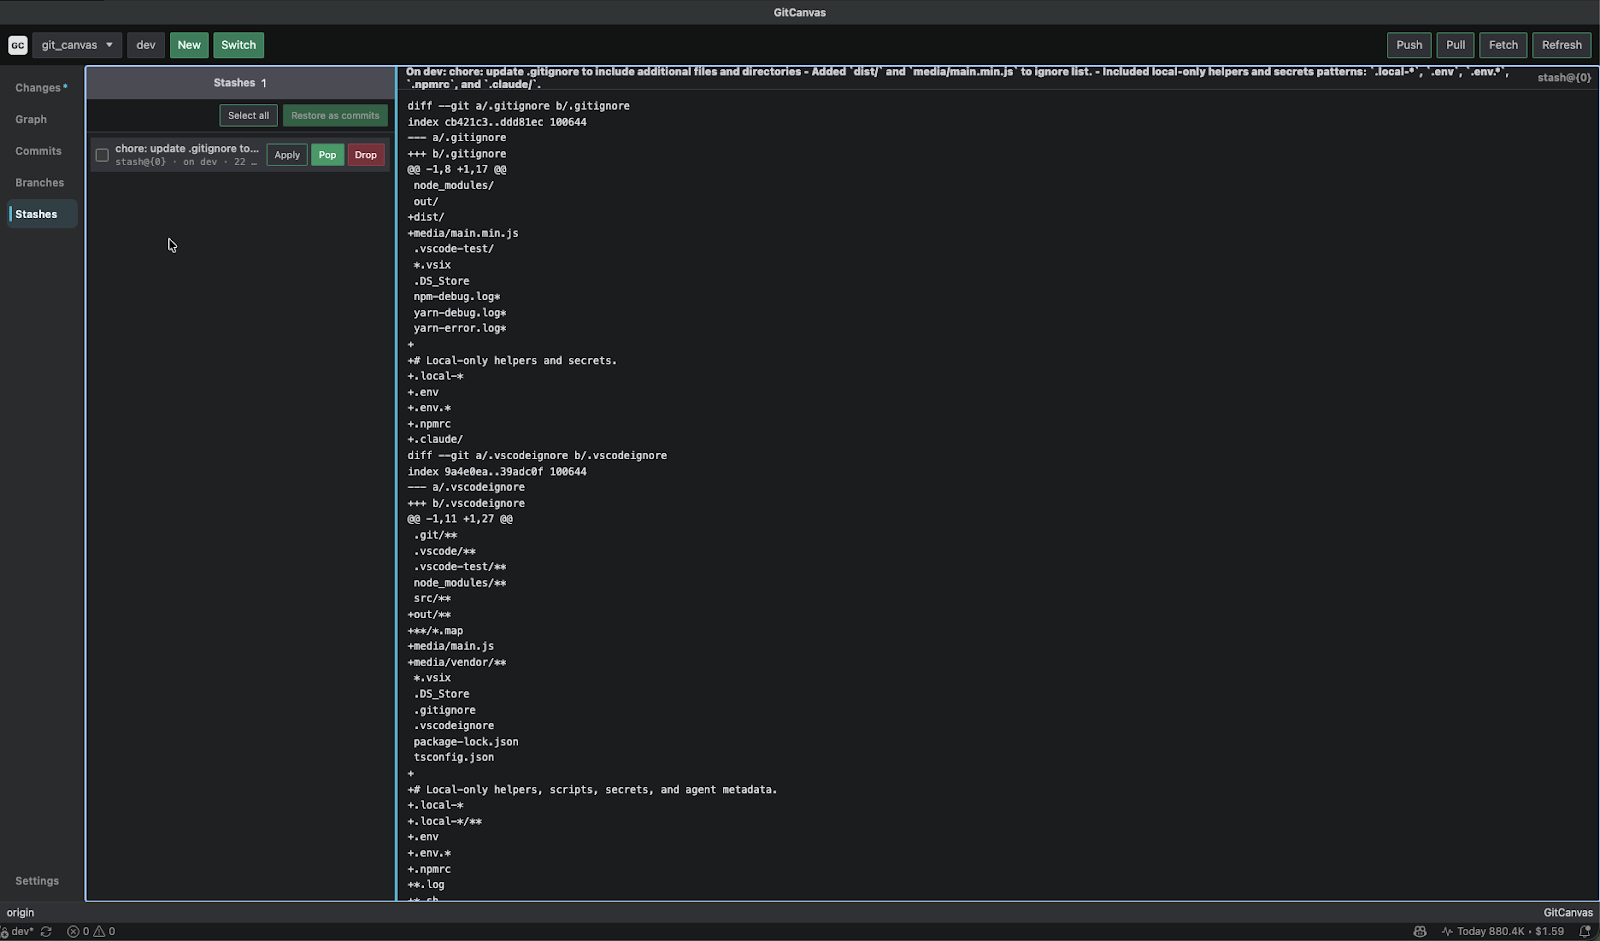Click the New branch button

(189, 45)
